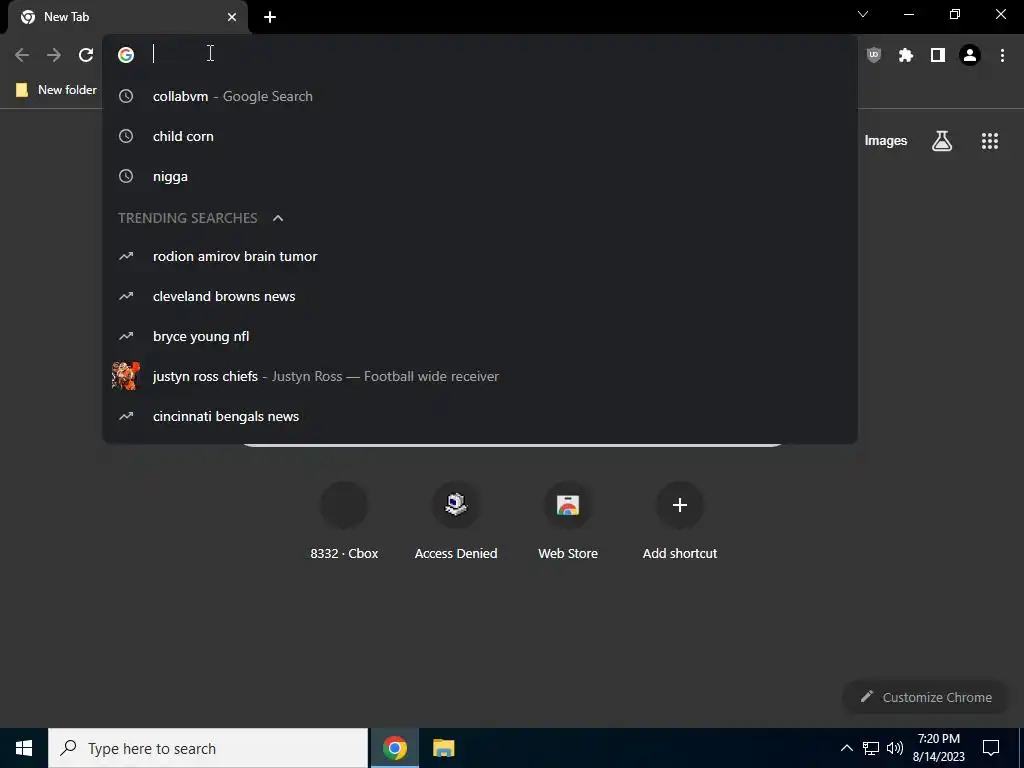This screenshot has height=768, width=1024.
Task: Click the pencil icon on Customize Chrome
Action: 867,697
